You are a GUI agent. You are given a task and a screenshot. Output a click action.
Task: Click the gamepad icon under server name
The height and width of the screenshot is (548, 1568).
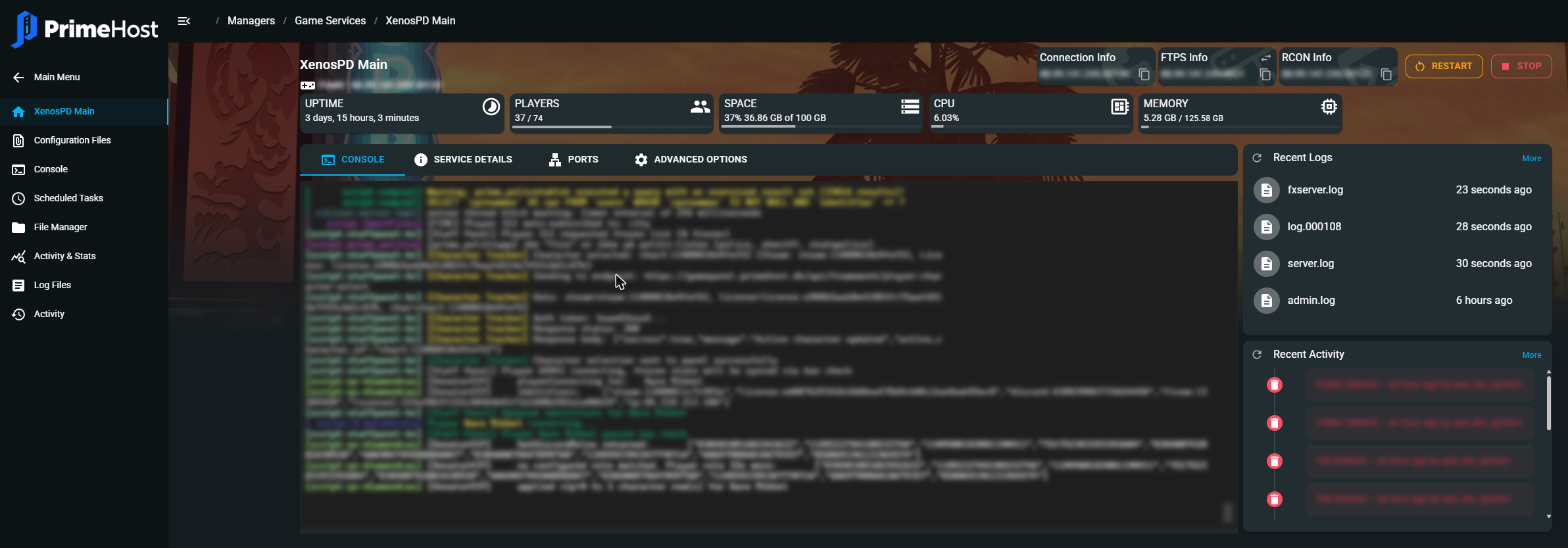(308, 86)
